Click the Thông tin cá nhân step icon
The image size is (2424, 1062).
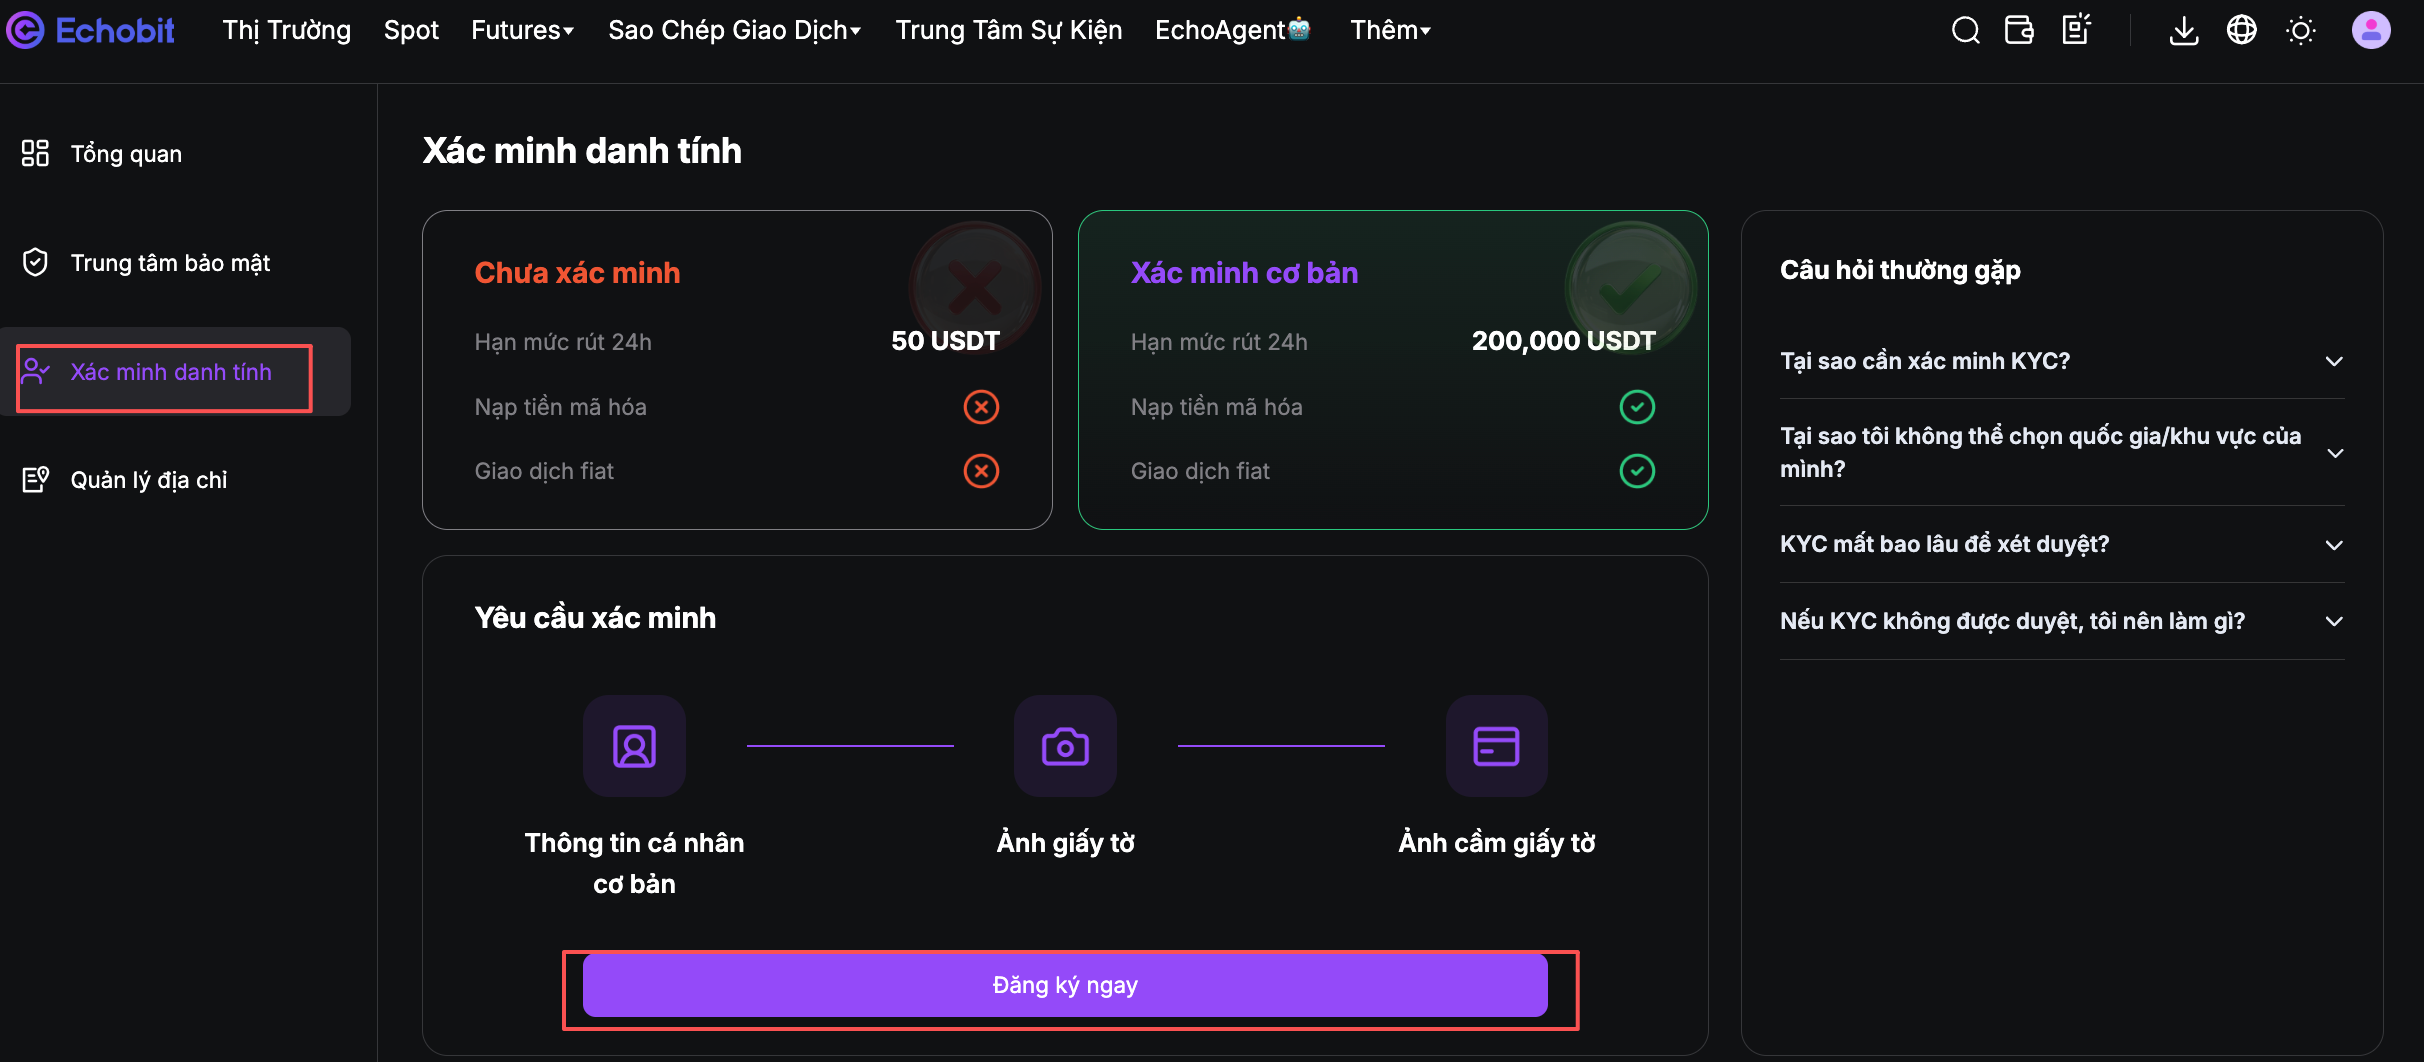tap(634, 746)
